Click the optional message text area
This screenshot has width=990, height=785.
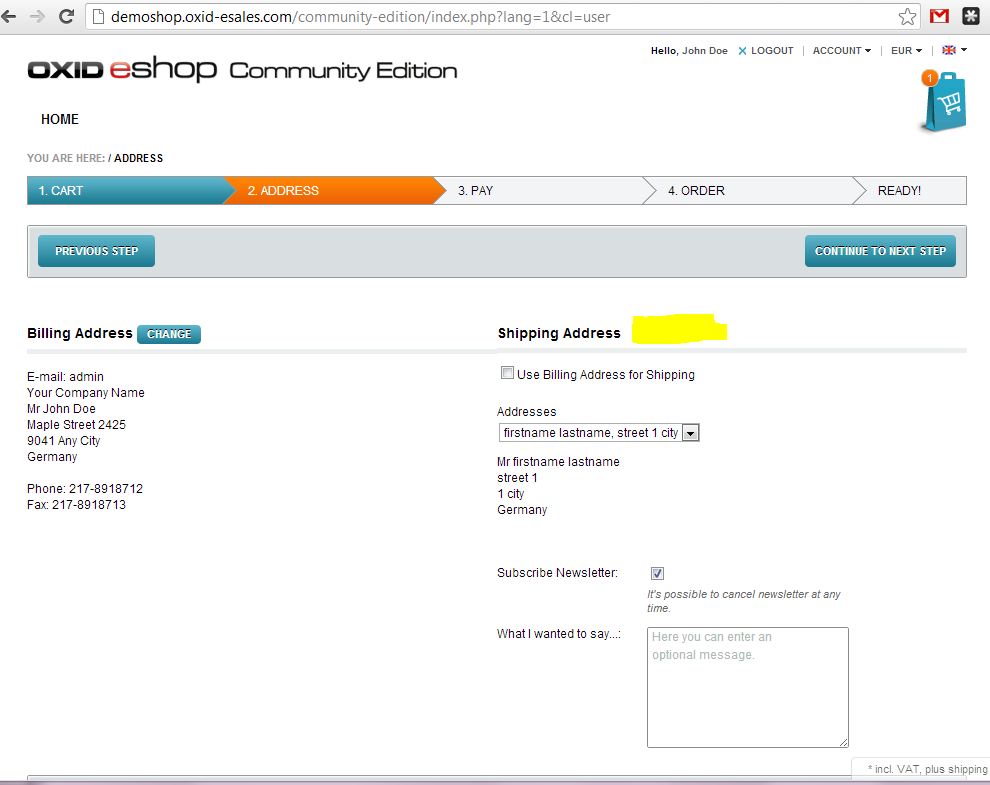tap(747, 687)
